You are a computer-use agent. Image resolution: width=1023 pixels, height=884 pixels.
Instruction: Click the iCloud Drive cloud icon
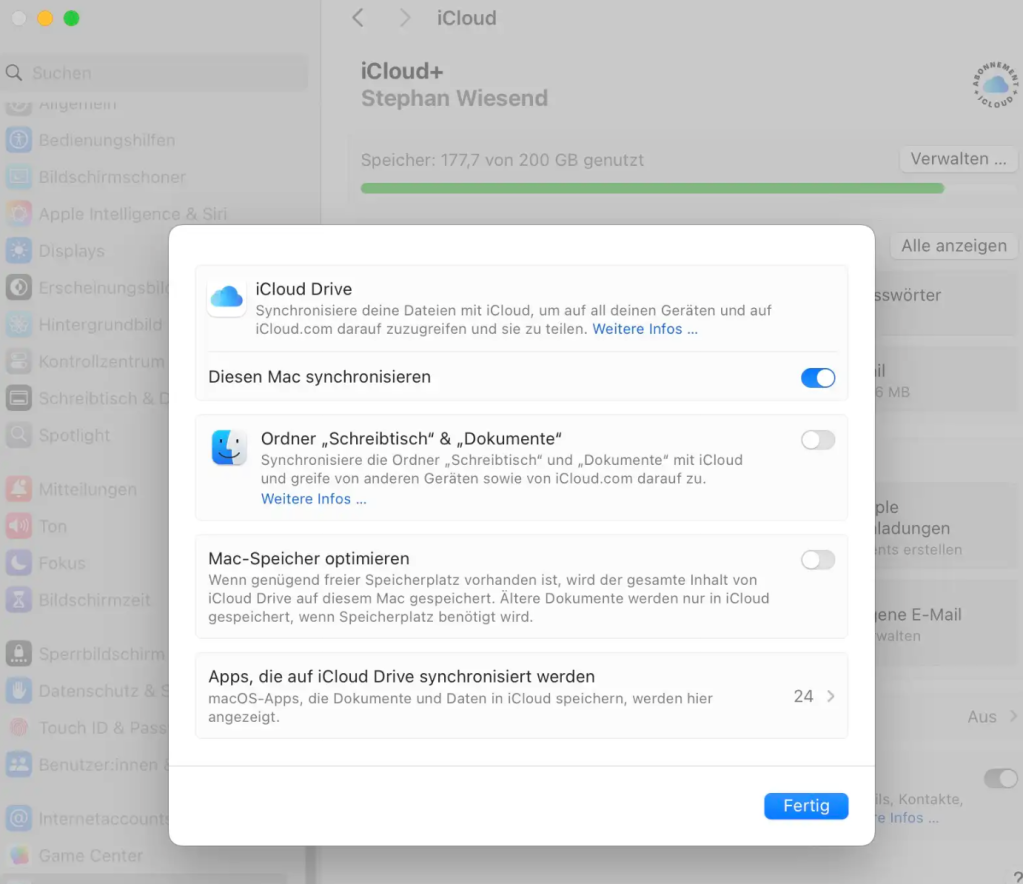coord(226,297)
